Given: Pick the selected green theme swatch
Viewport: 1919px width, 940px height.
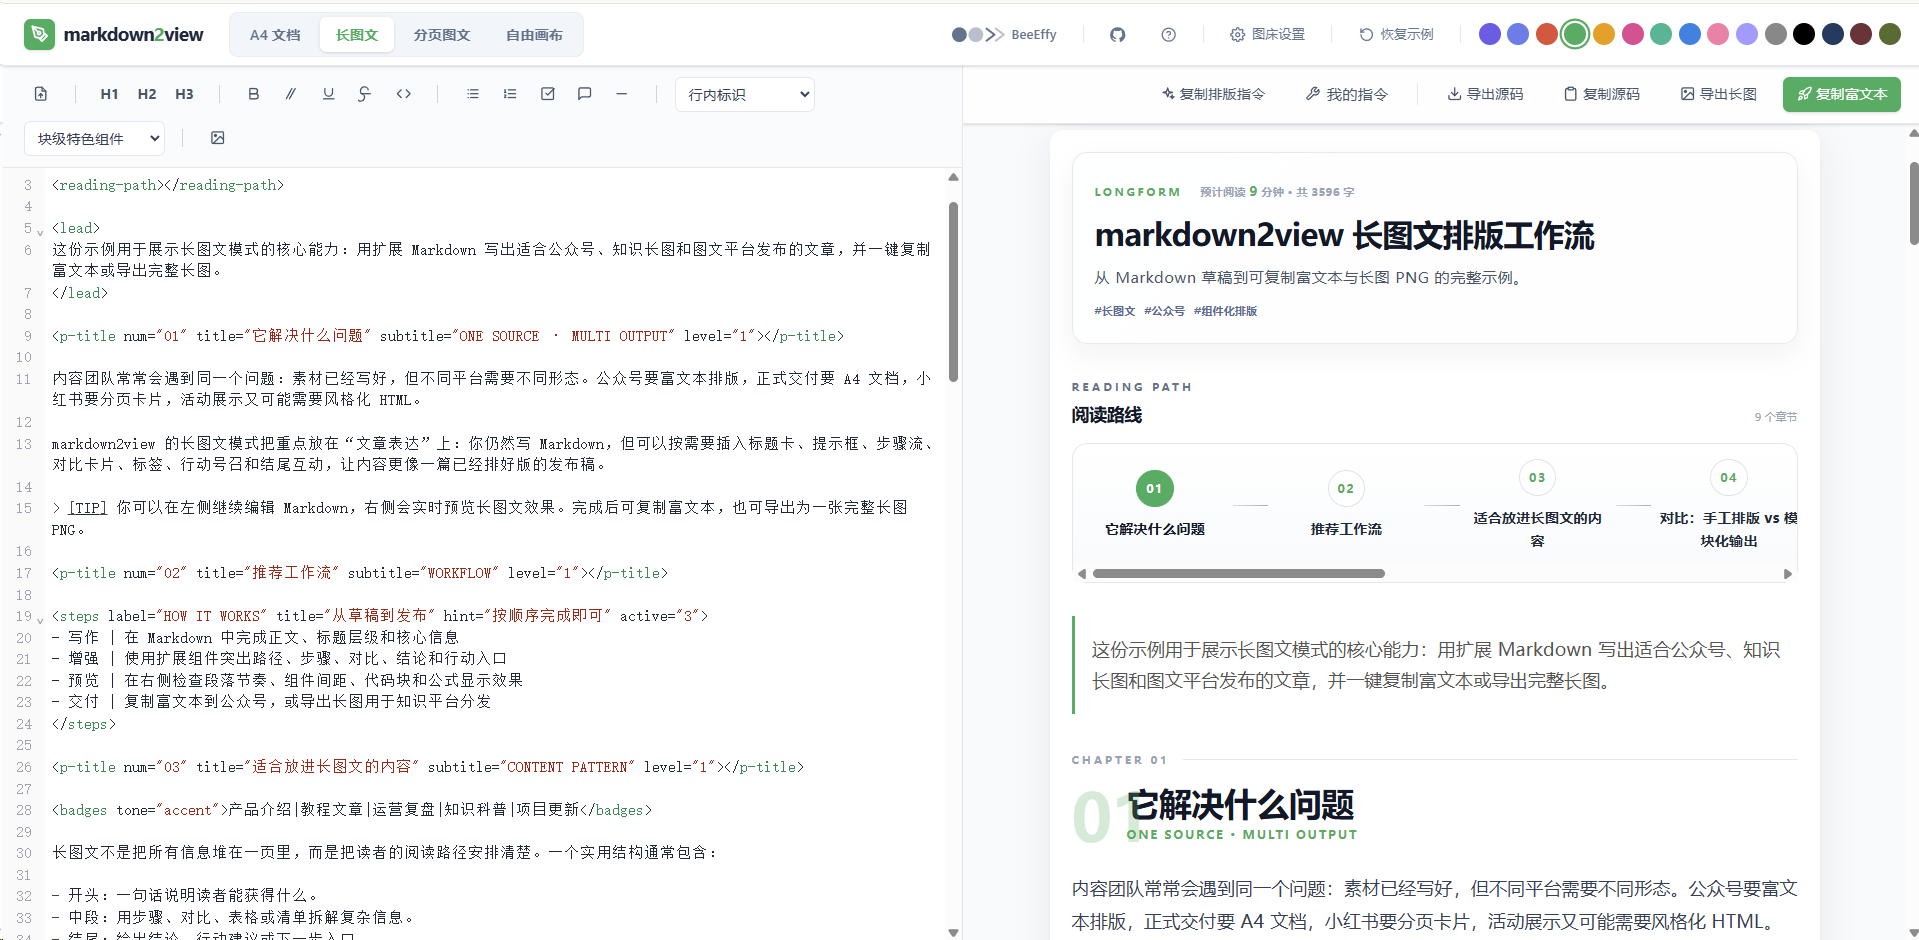Looking at the screenshot, I should [x=1575, y=34].
